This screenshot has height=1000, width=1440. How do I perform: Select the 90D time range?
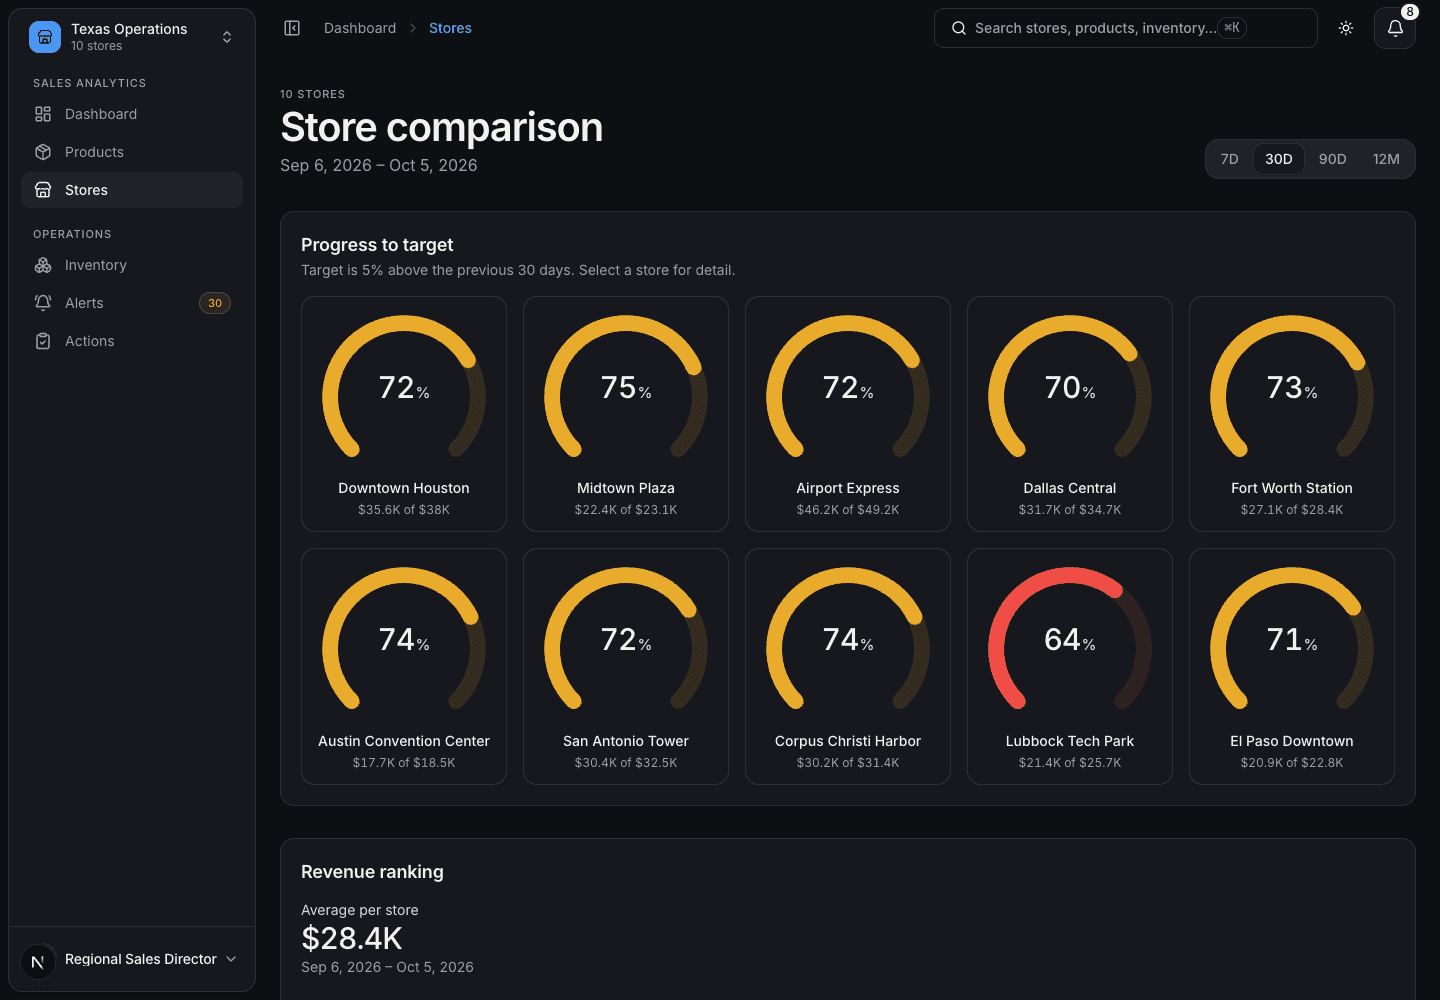pos(1333,159)
